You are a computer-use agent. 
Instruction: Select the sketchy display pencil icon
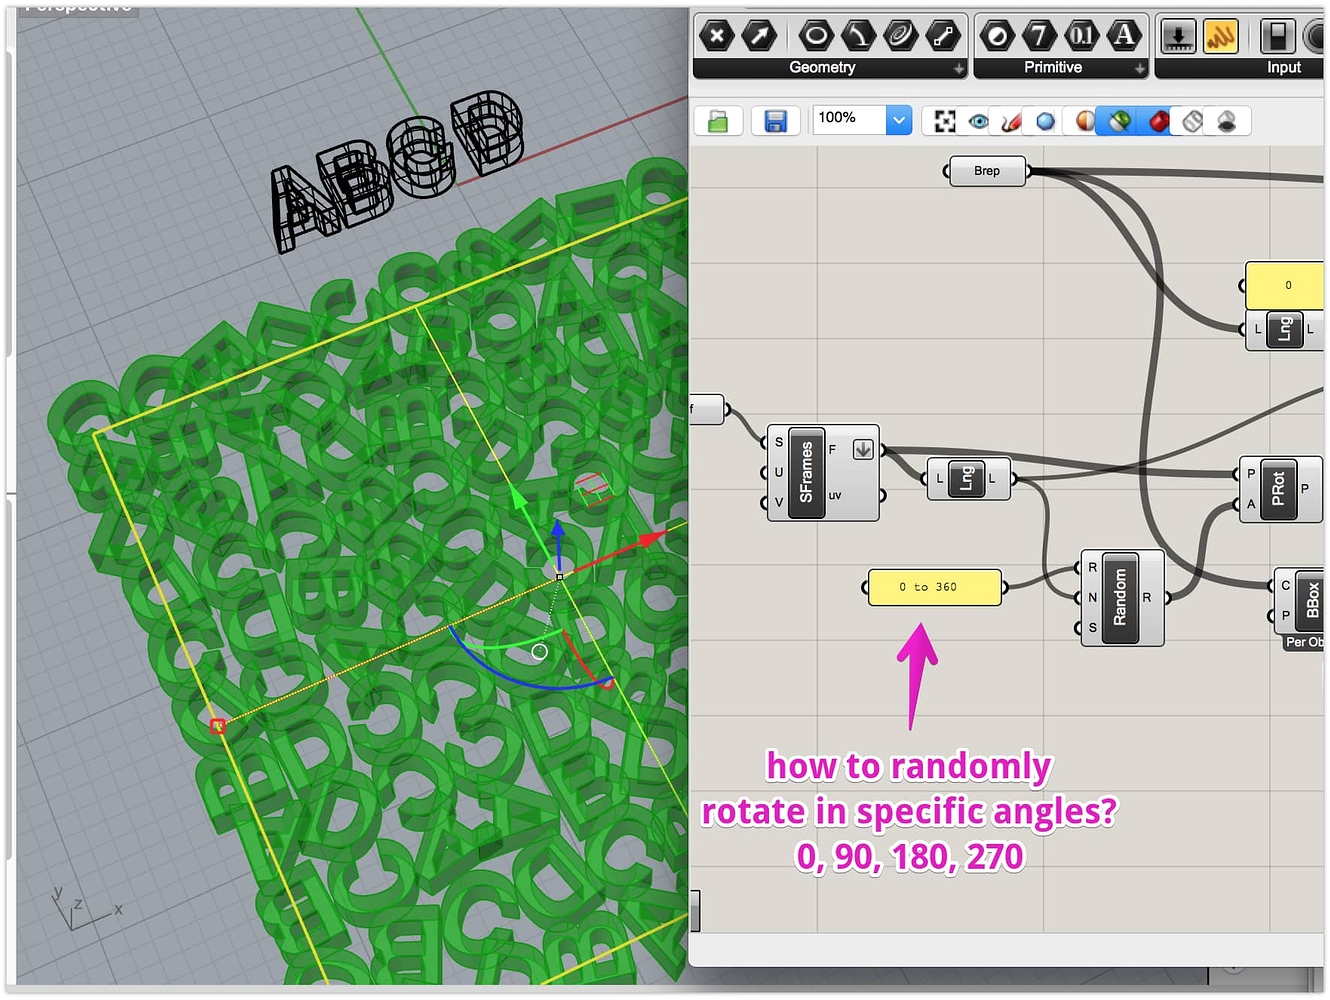pos(1010,120)
